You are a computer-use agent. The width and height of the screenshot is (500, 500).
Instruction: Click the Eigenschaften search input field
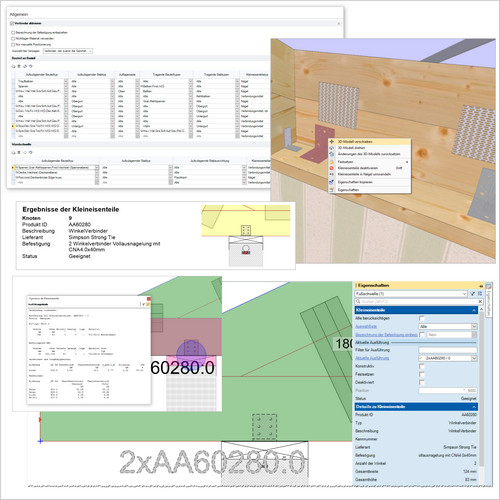(x=419, y=302)
